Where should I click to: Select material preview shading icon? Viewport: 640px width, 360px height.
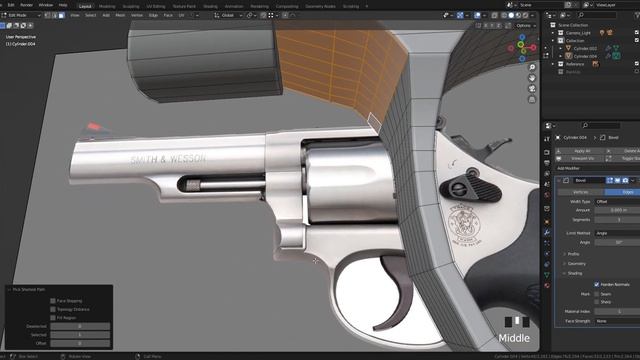[518, 15]
